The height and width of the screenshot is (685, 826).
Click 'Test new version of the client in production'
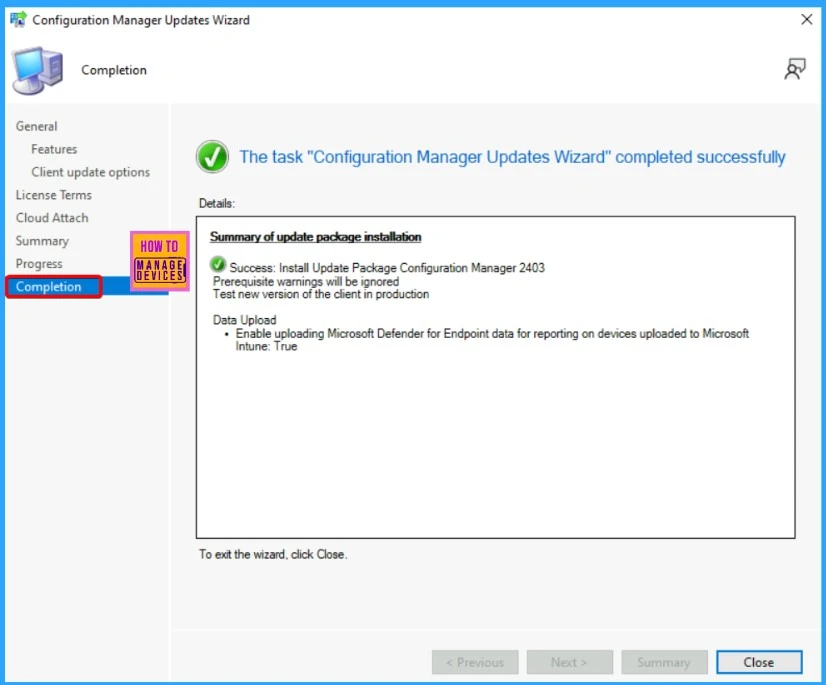click(321, 294)
